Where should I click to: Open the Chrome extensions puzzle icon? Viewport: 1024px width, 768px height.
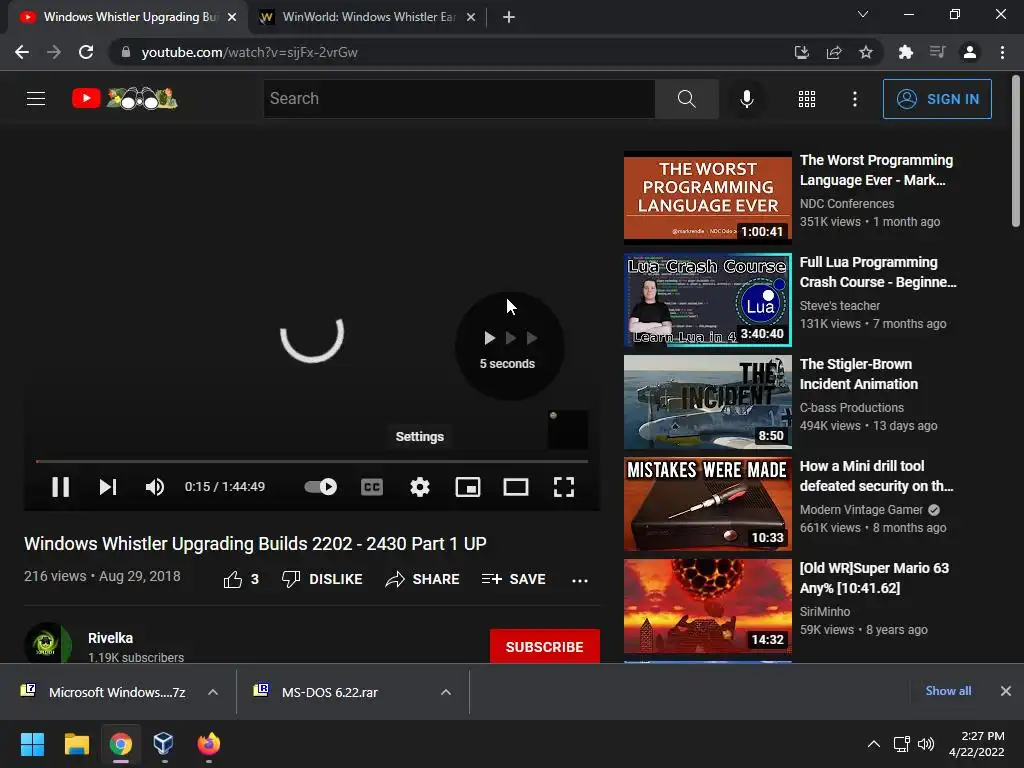point(906,52)
